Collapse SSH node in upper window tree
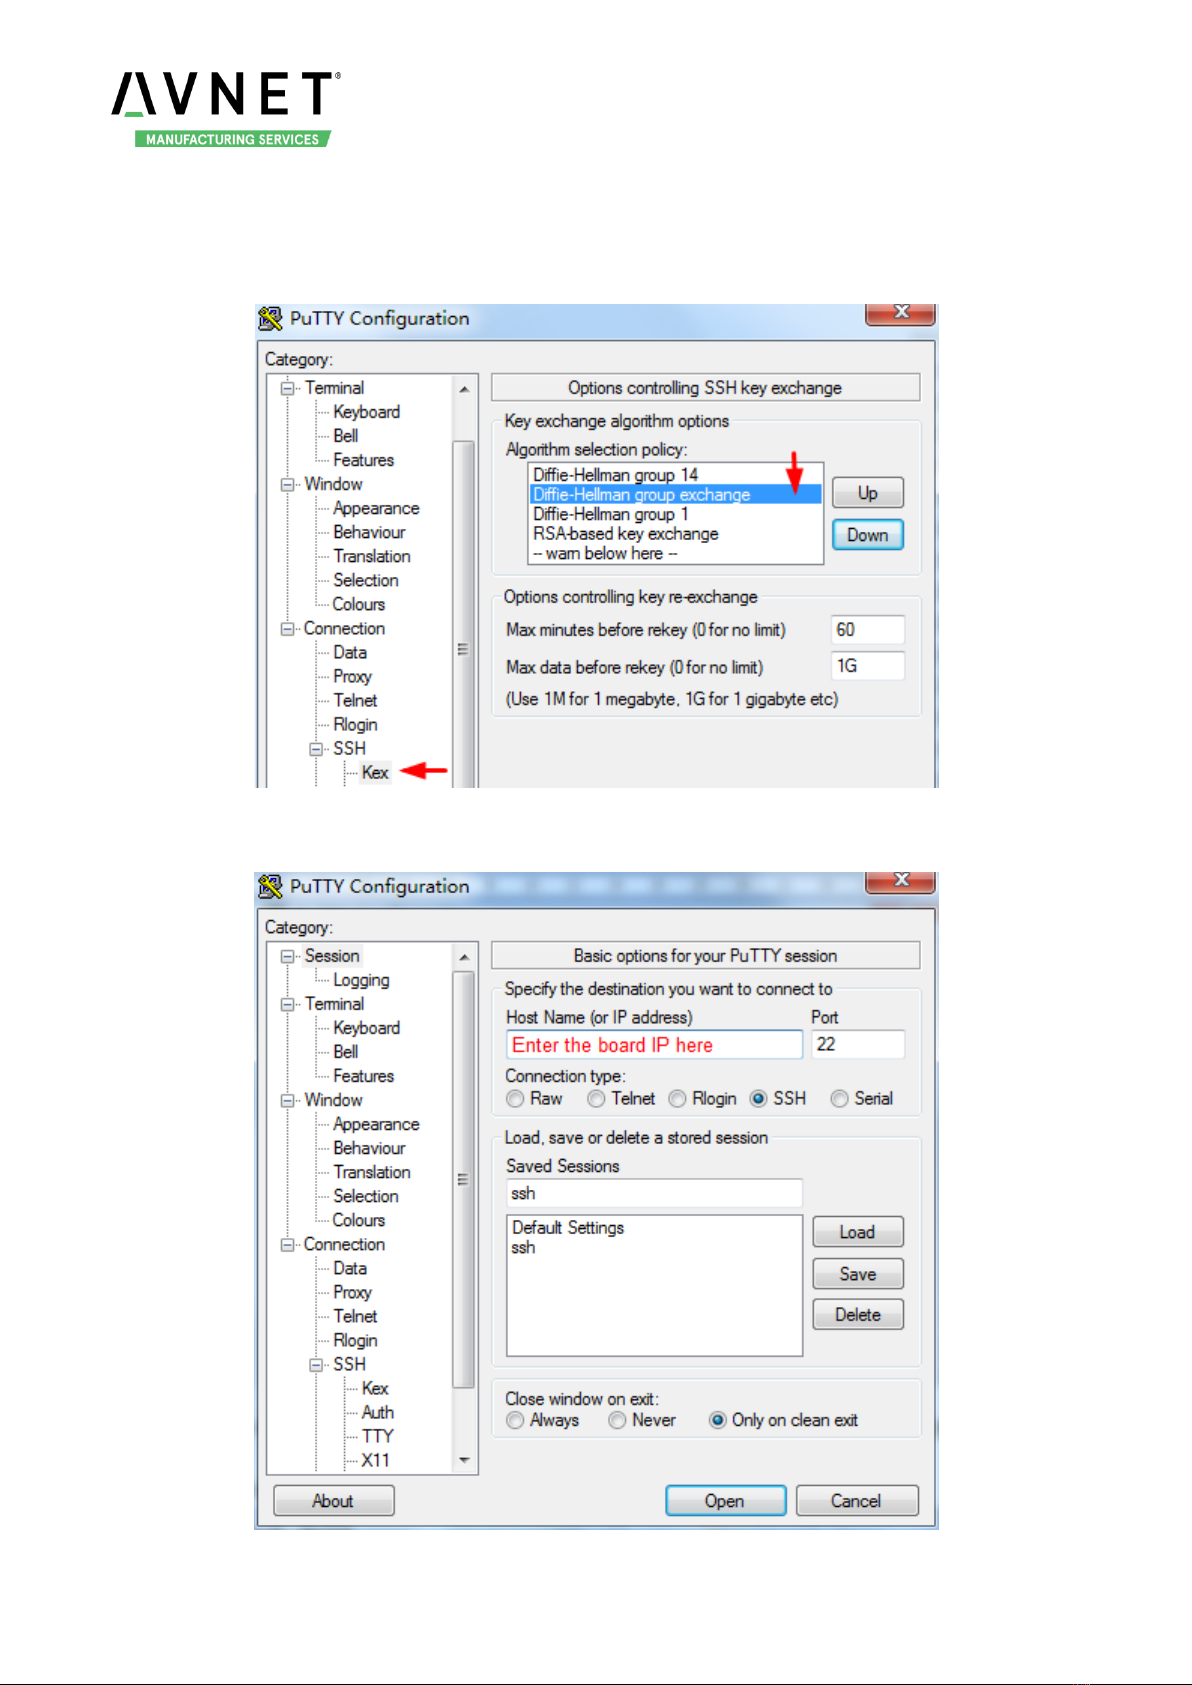The width and height of the screenshot is (1192, 1685). pyautogui.click(x=316, y=749)
